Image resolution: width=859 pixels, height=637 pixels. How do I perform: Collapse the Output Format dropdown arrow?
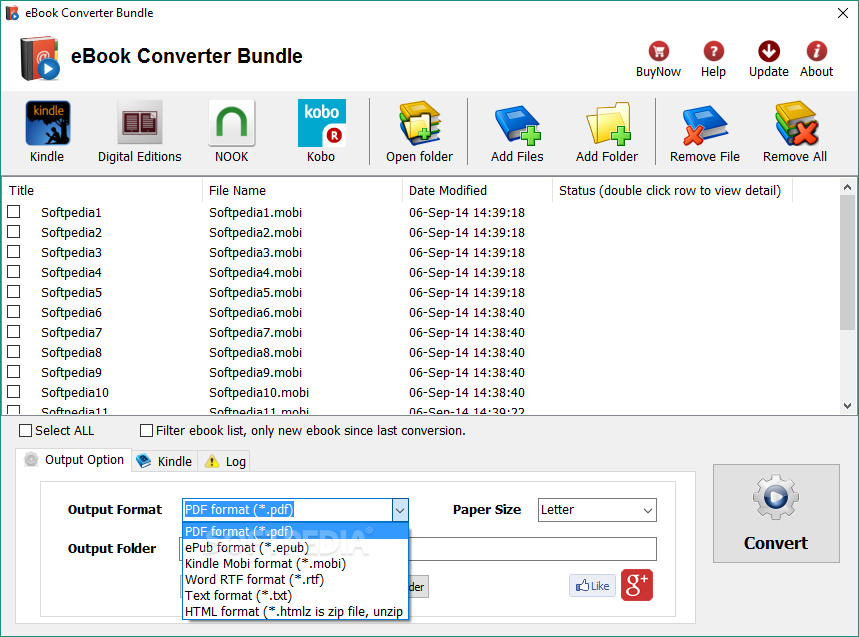(400, 510)
